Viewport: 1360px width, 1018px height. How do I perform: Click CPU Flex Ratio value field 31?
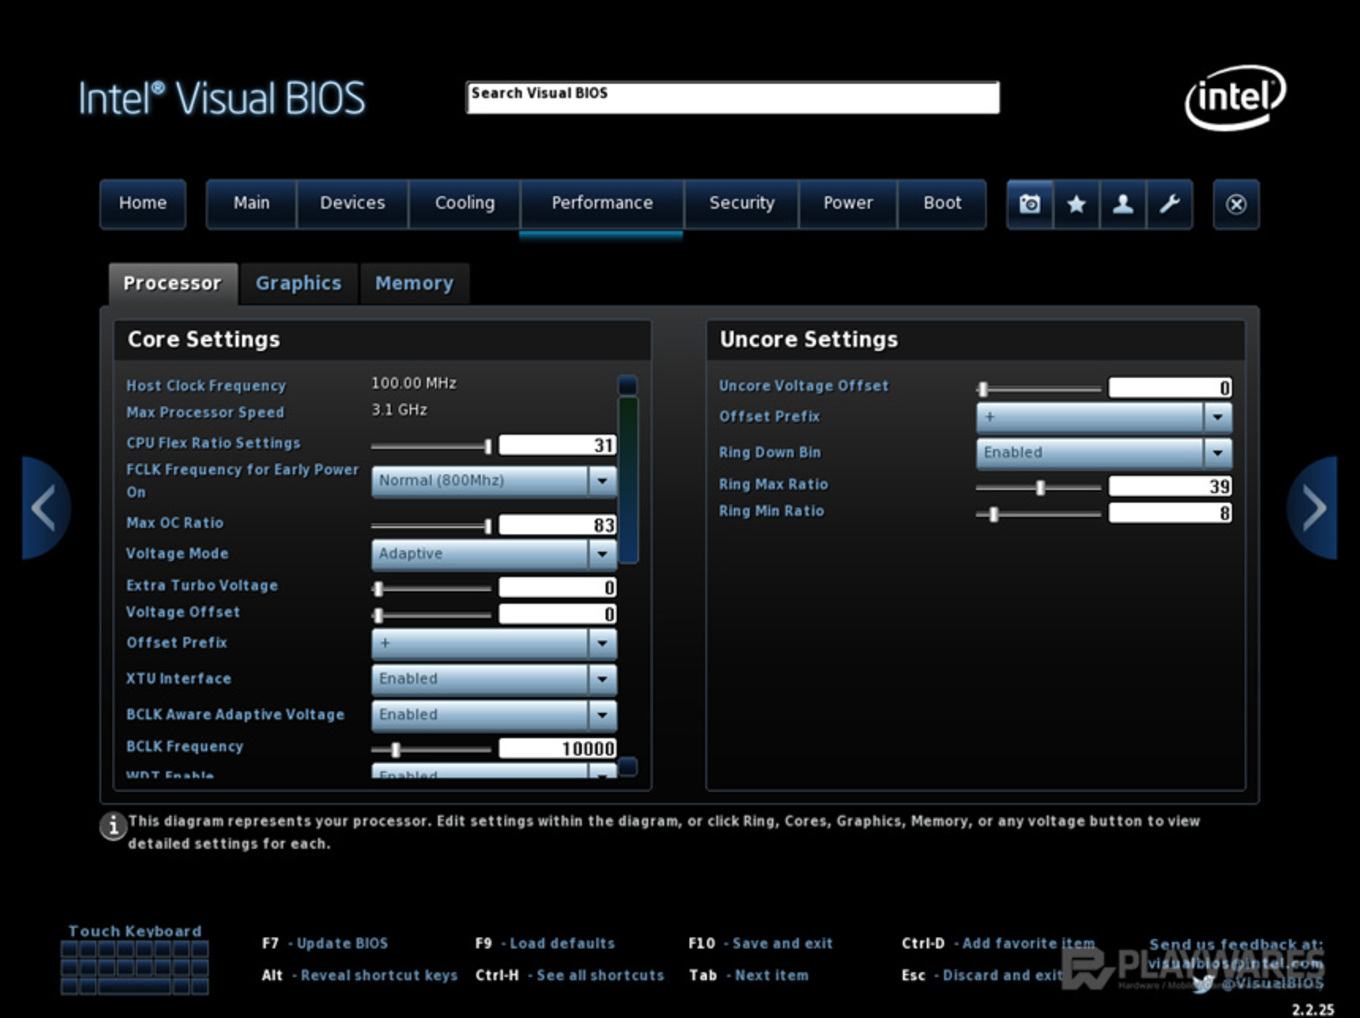[x=558, y=445]
